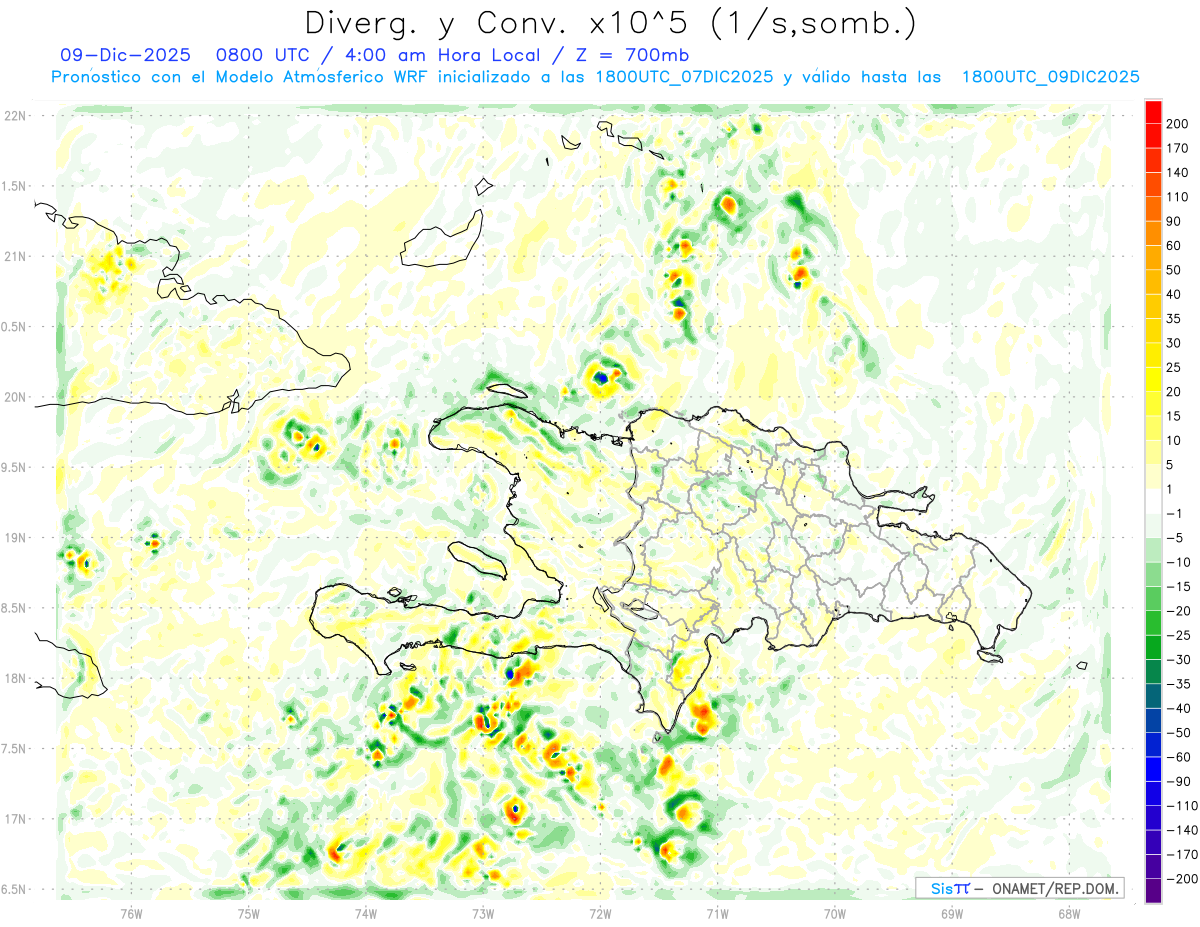The width and height of the screenshot is (1200, 927).
Task: Click the colorbar value -5
Action: click(x=1176, y=537)
